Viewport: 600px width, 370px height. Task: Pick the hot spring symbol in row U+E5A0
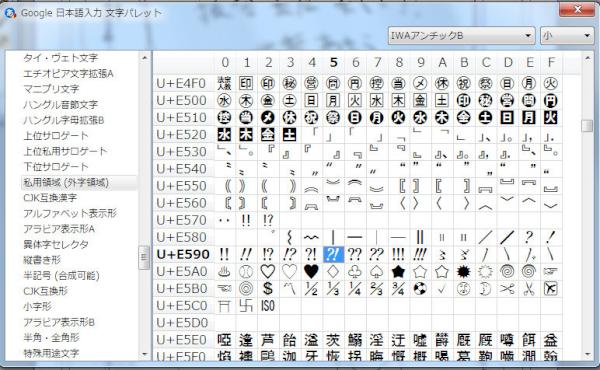(224, 272)
